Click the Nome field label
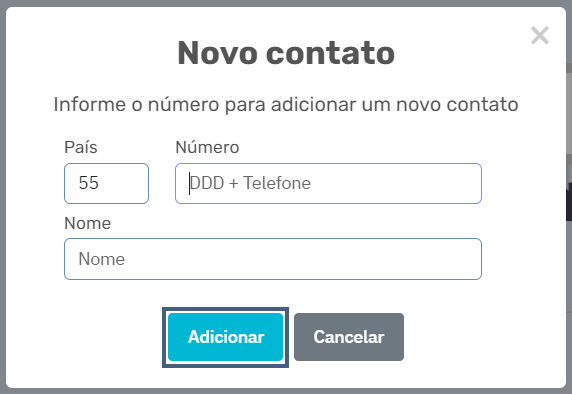The height and width of the screenshot is (394, 572). tap(88, 223)
